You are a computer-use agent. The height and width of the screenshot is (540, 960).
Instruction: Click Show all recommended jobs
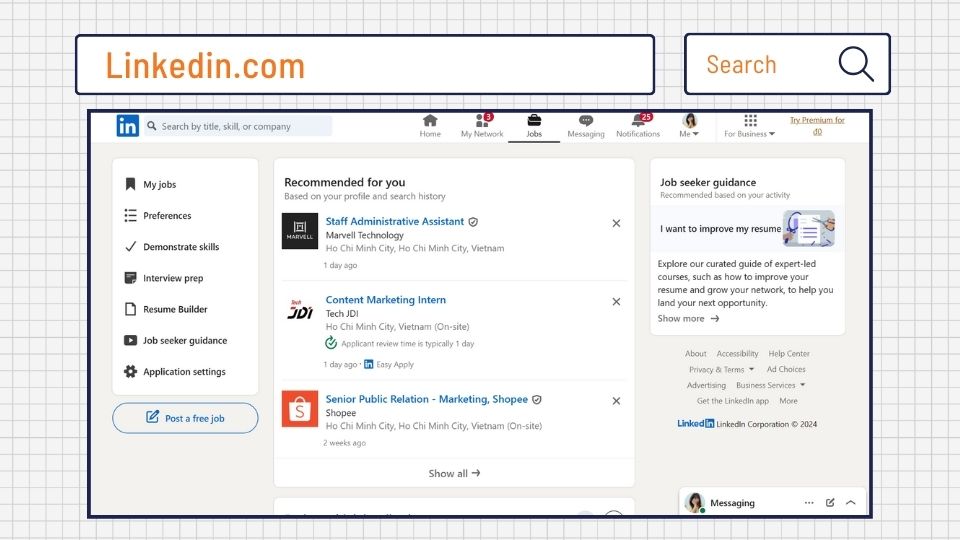pos(454,473)
